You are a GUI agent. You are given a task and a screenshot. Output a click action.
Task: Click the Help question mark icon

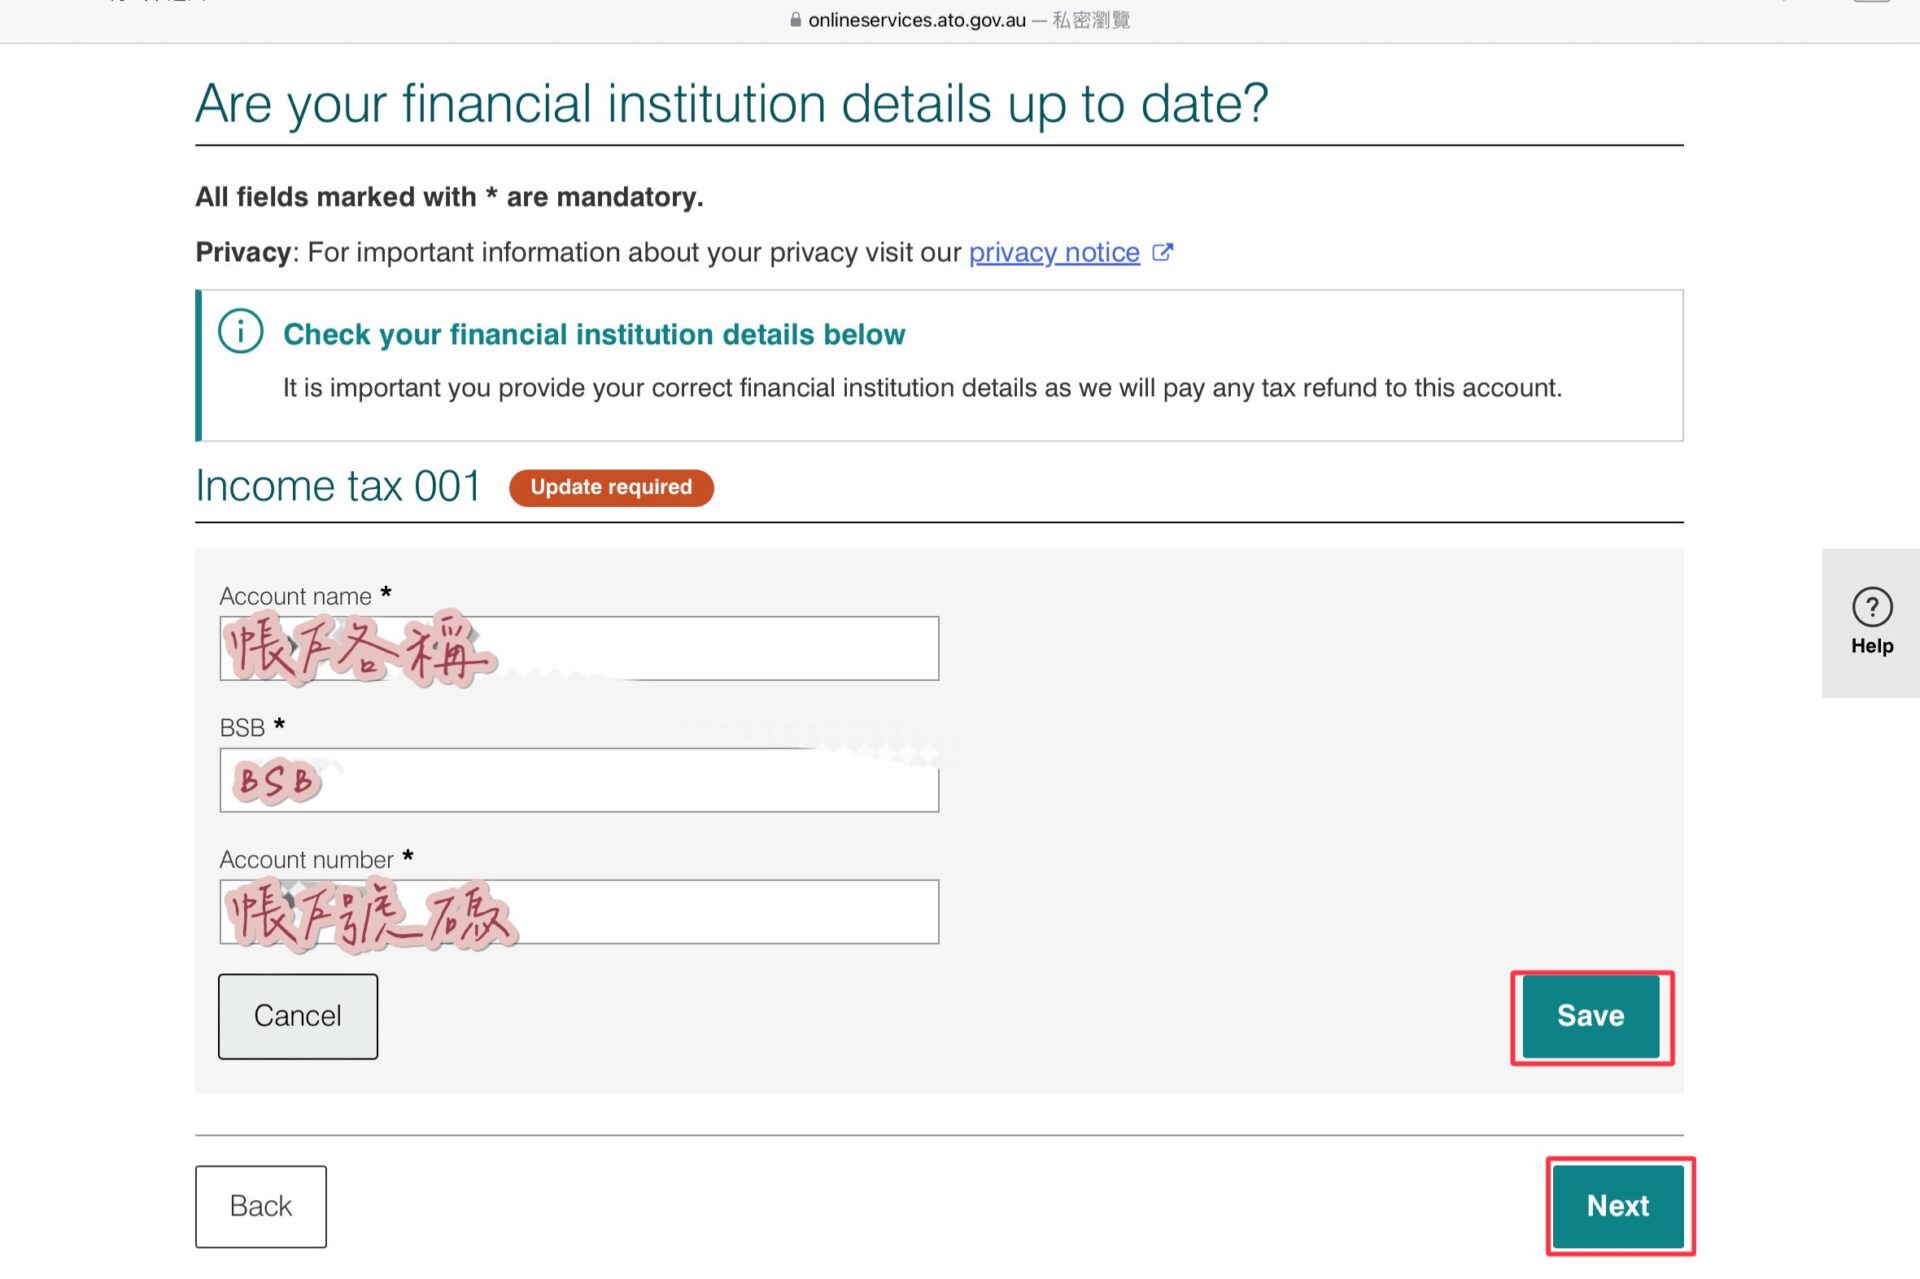1871,607
